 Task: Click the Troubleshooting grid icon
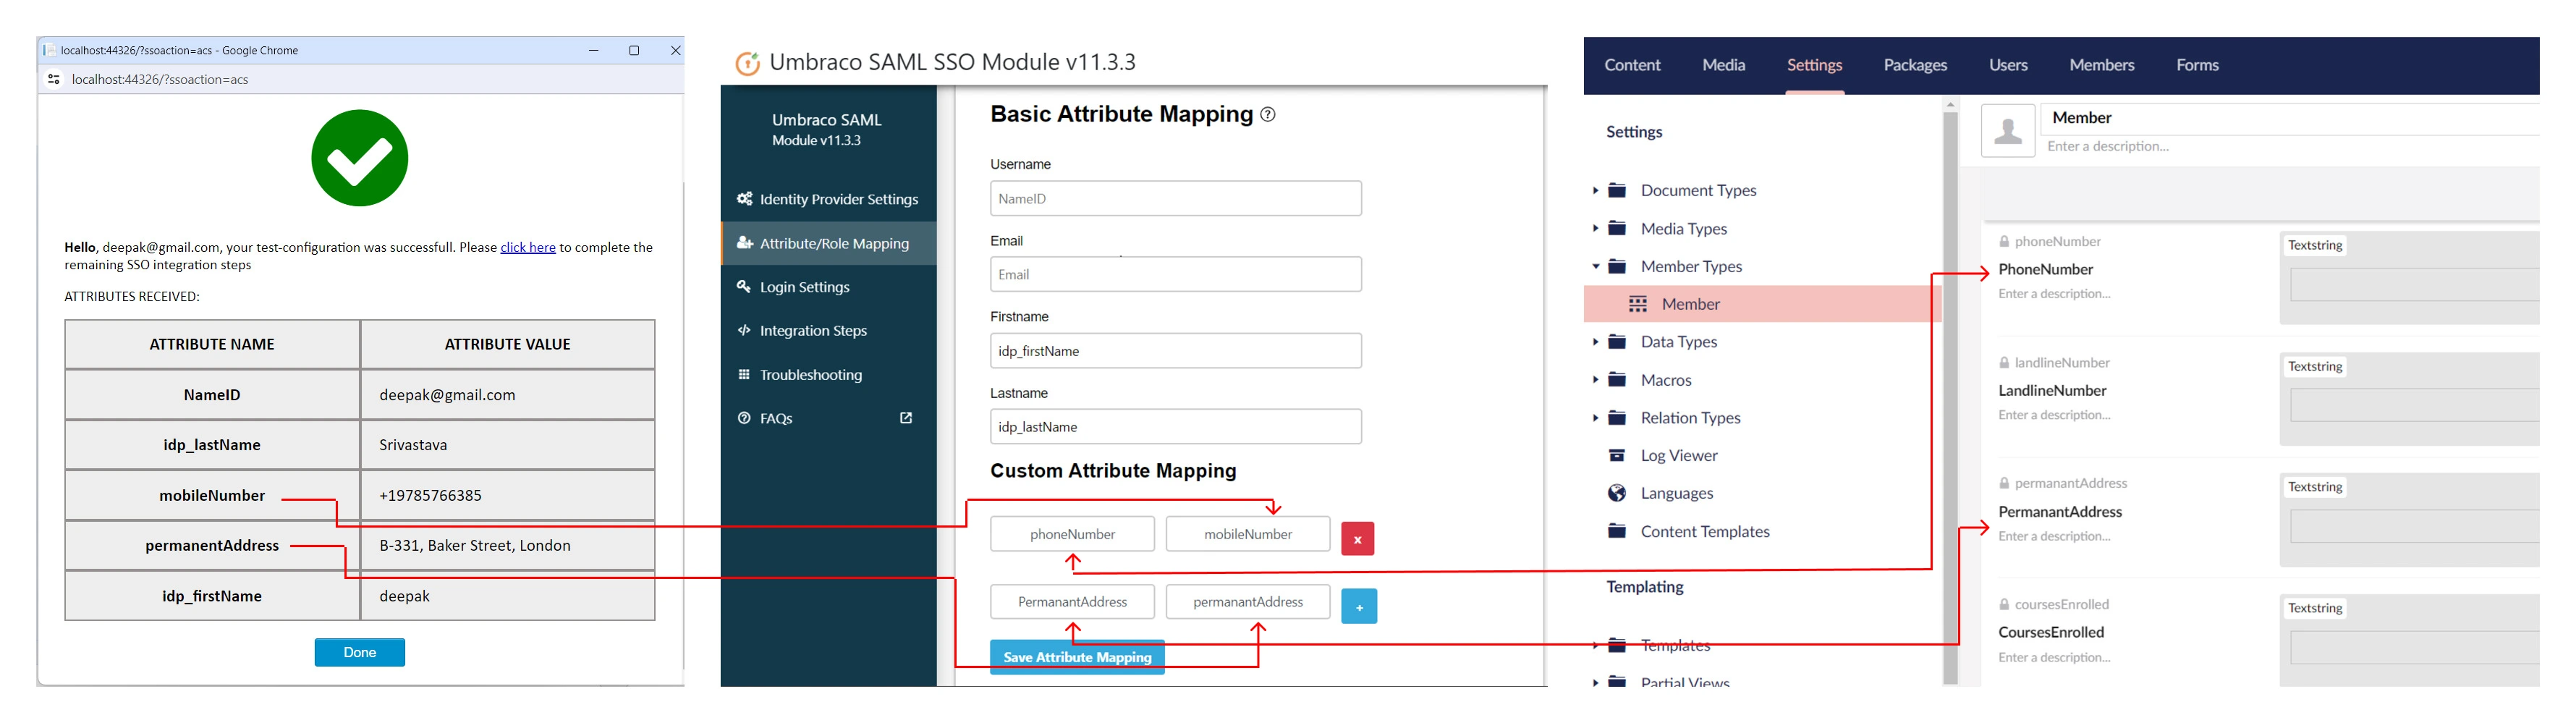tap(743, 374)
